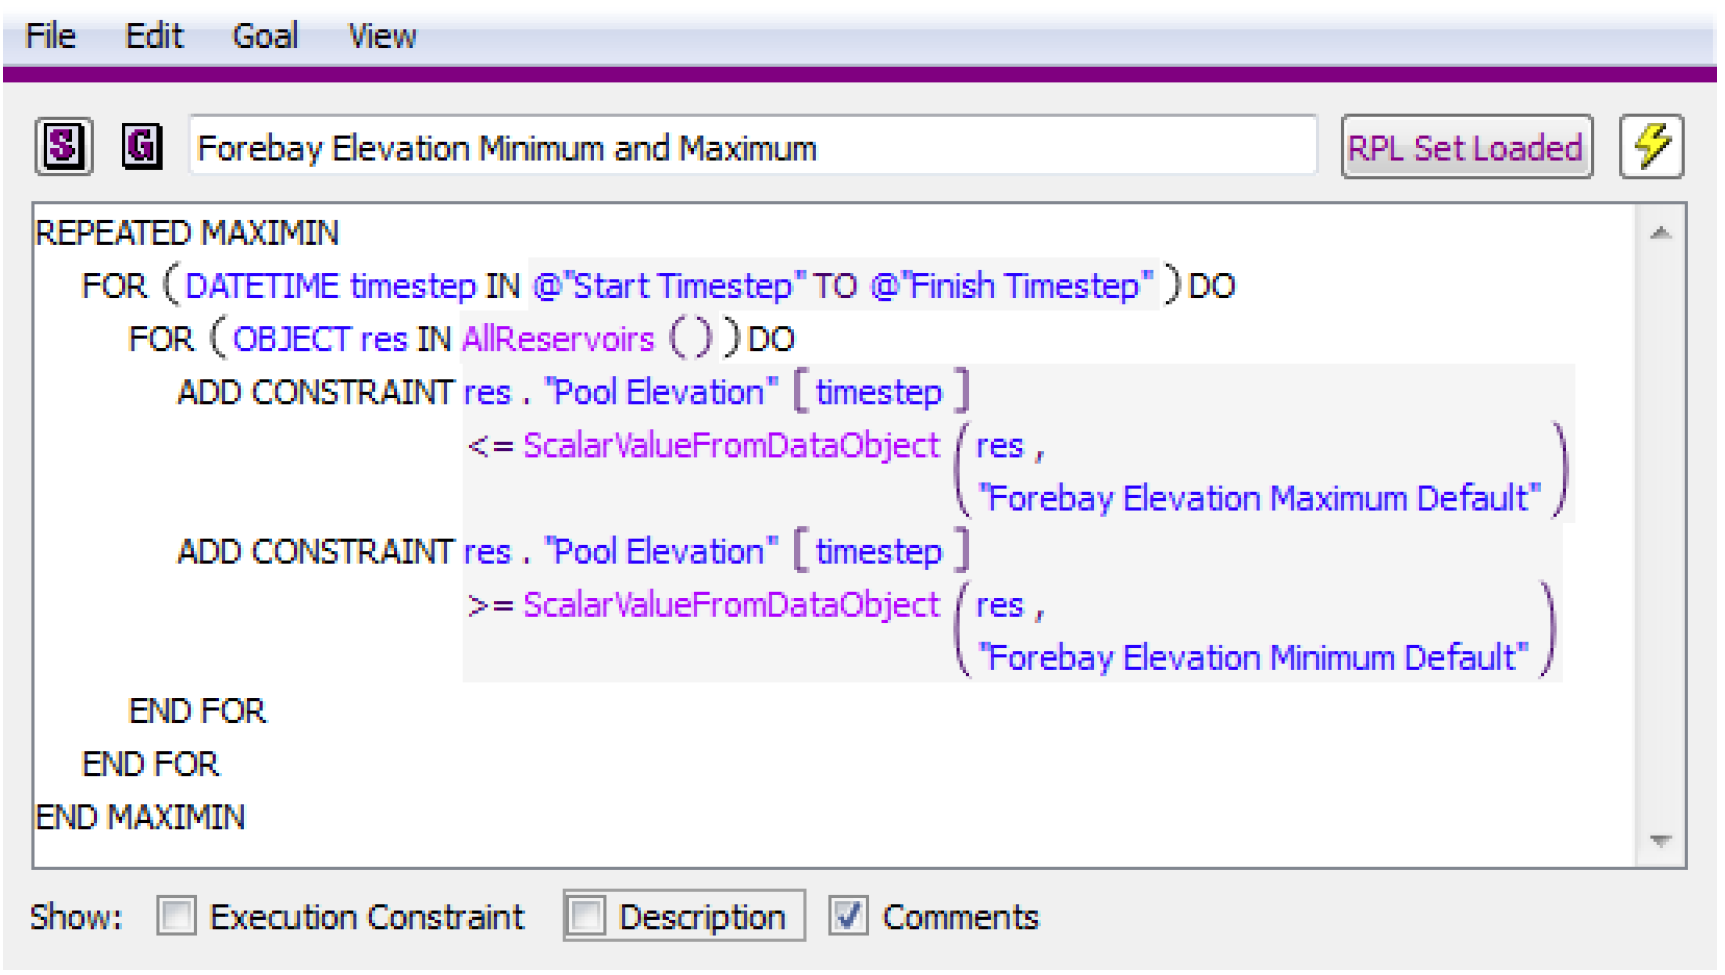
Task: Toggle the Description checkbox
Action: pyautogui.click(x=587, y=916)
